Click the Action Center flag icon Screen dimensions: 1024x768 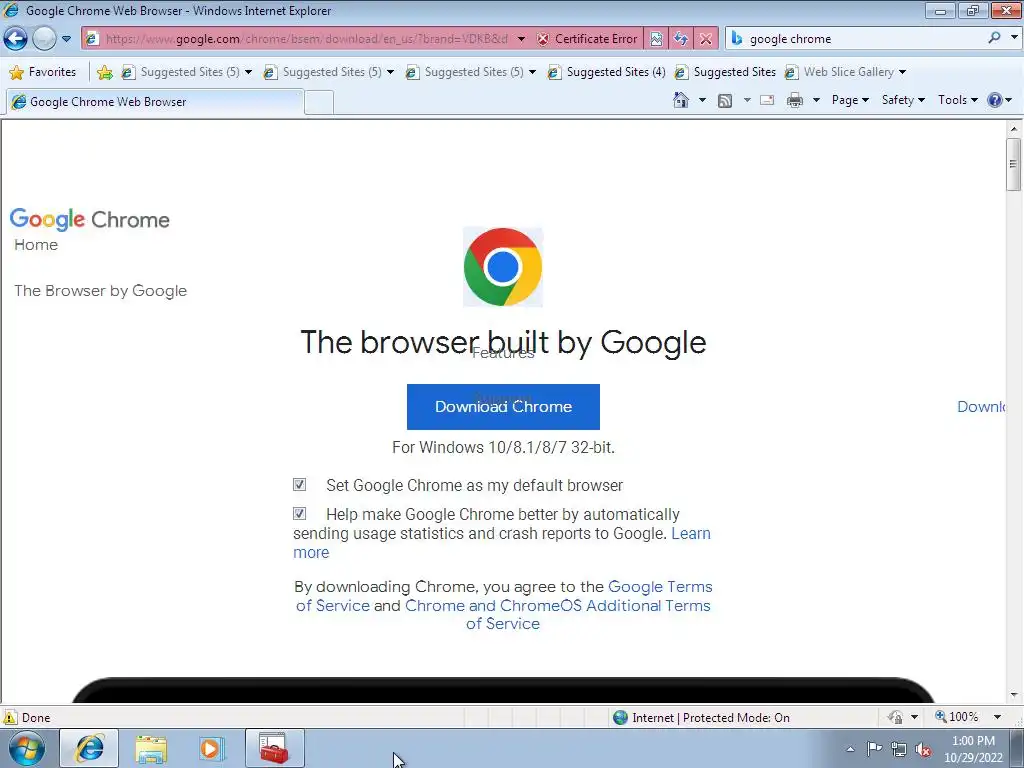[x=874, y=749]
